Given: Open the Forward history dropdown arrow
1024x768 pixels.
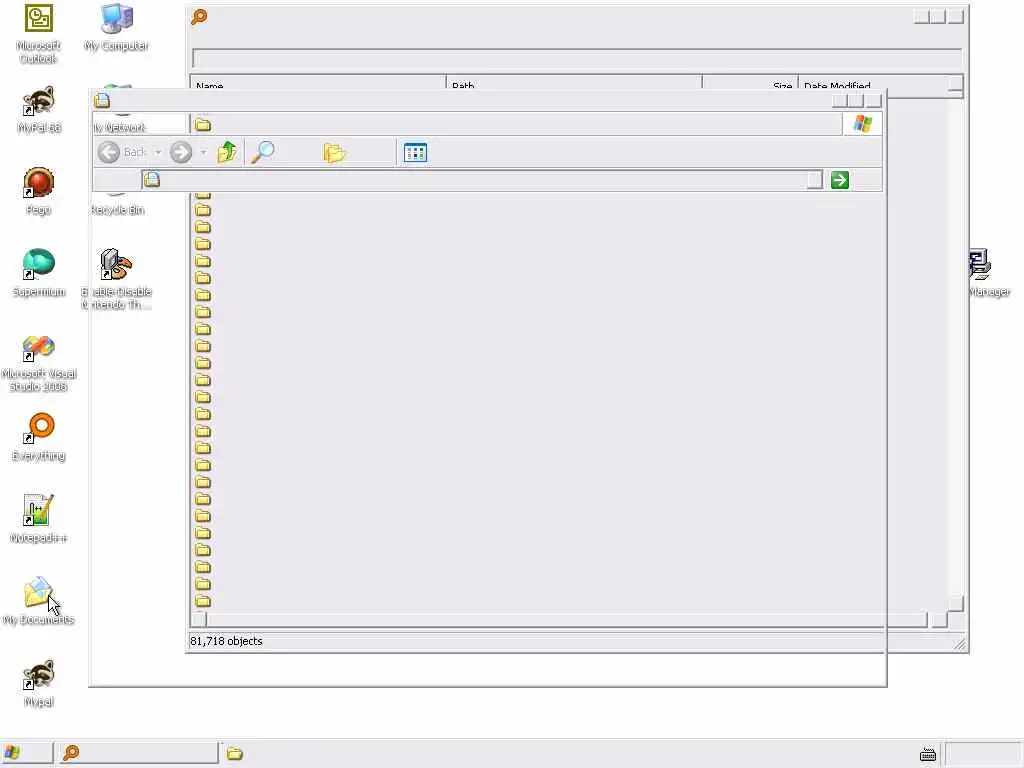Looking at the screenshot, I should tap(204, 153).
